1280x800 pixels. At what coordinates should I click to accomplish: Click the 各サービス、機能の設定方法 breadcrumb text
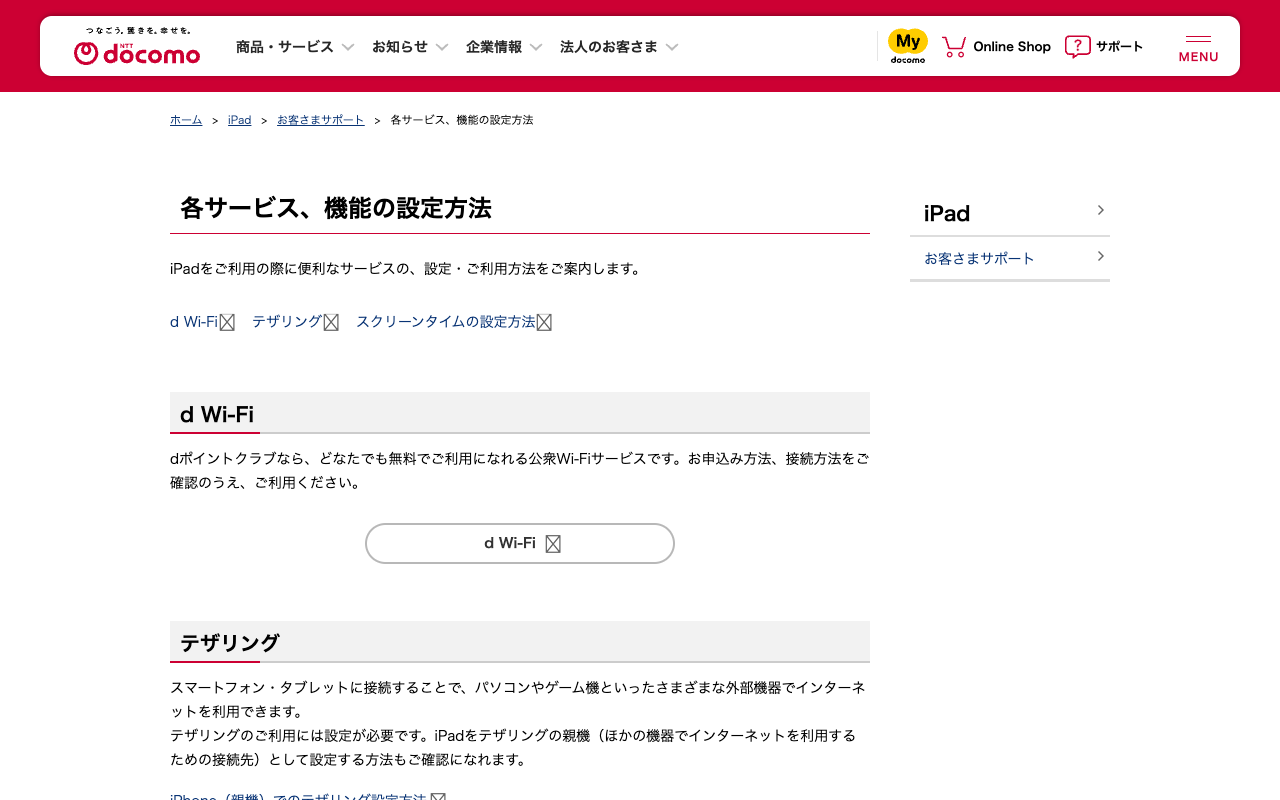(462, 120)
